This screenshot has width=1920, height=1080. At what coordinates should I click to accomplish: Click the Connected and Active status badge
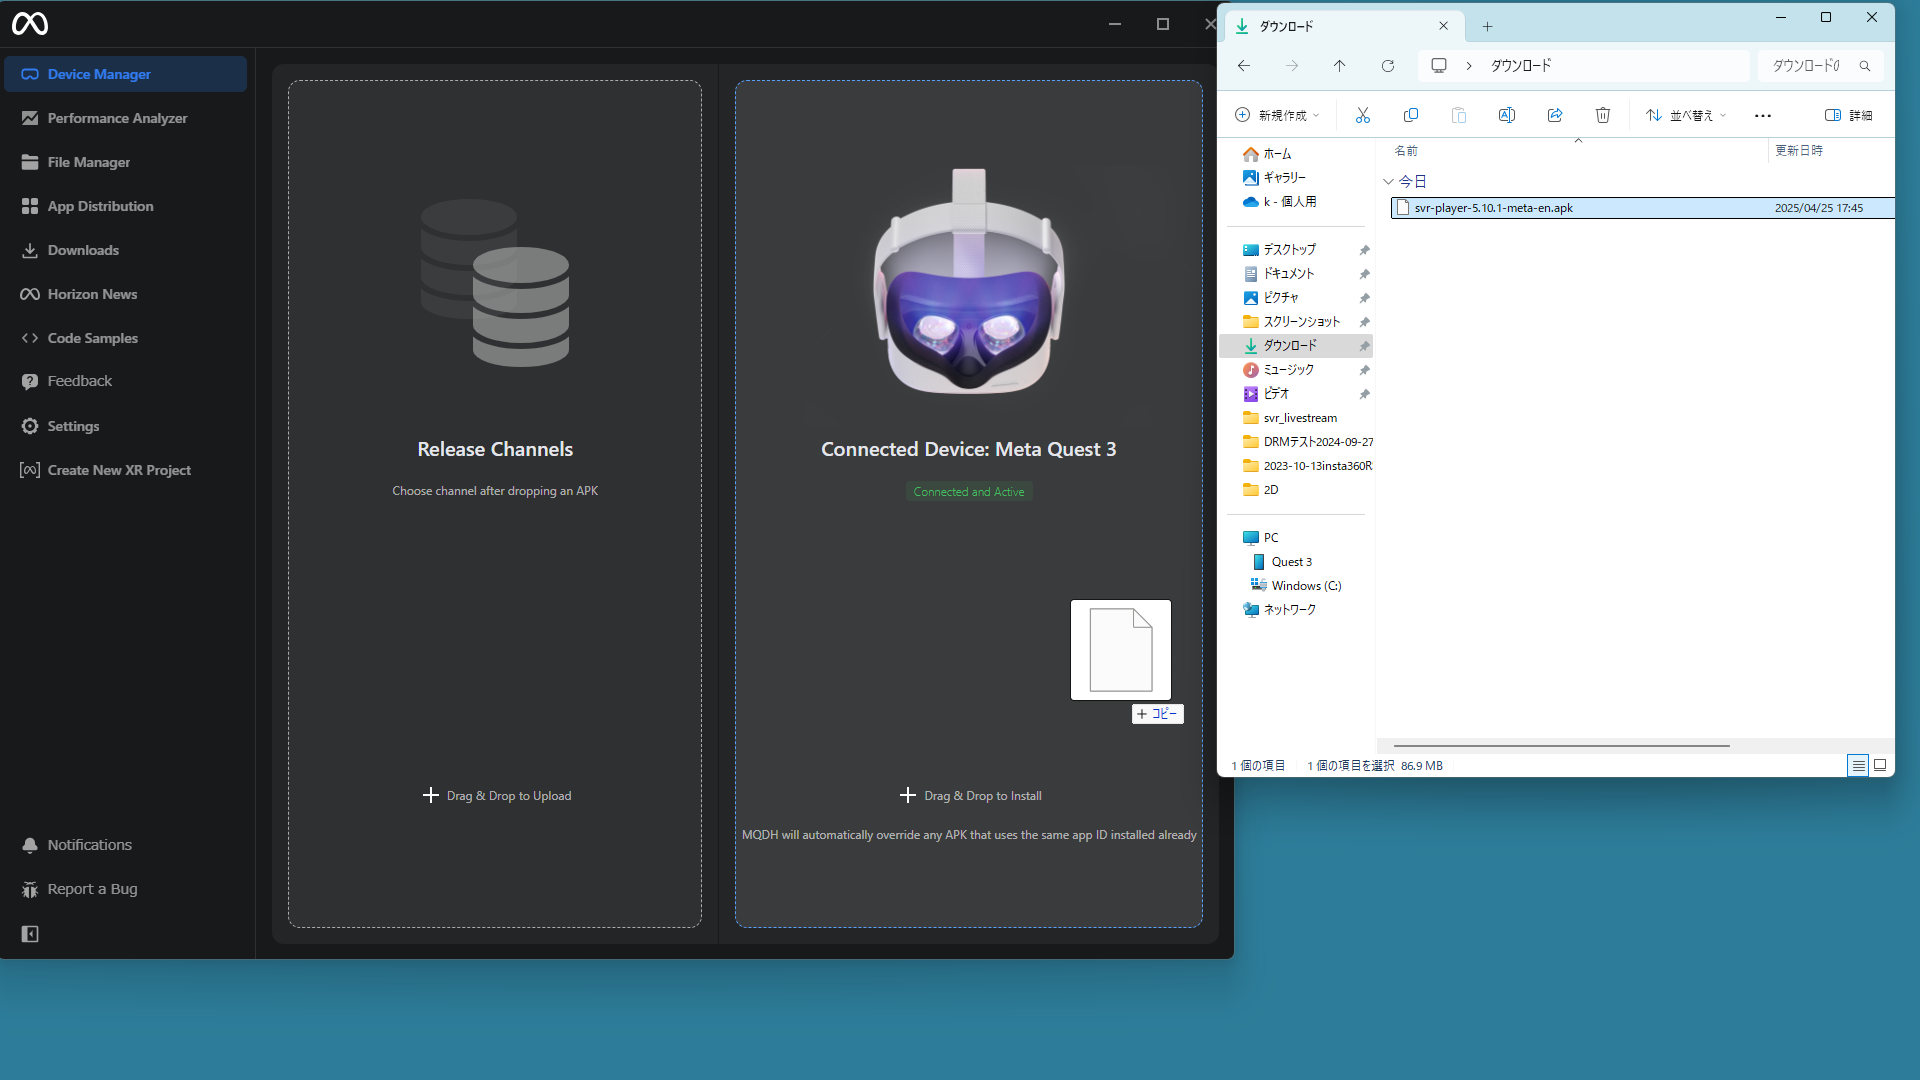(x=969, y=492)
